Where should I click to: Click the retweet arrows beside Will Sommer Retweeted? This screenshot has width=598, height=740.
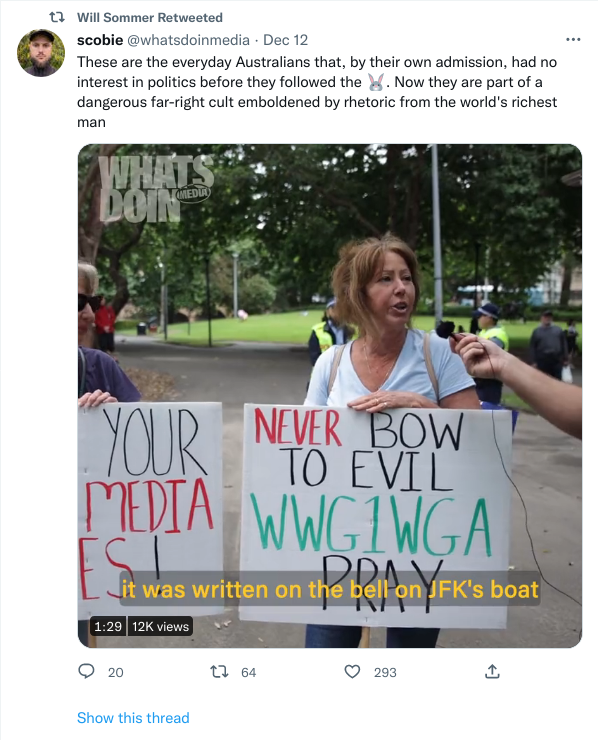(x=57, y=17)
